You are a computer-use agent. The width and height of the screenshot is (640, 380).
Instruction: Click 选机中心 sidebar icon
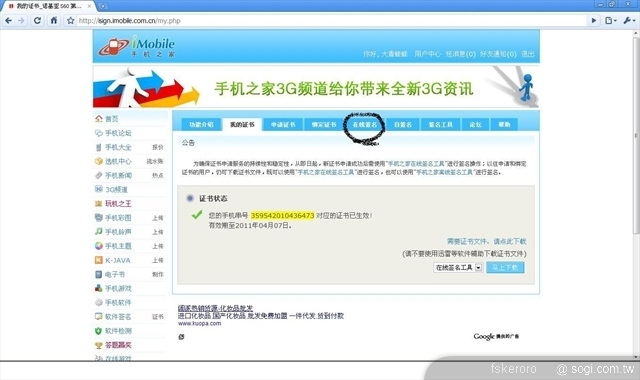click(x=98, y=161)
